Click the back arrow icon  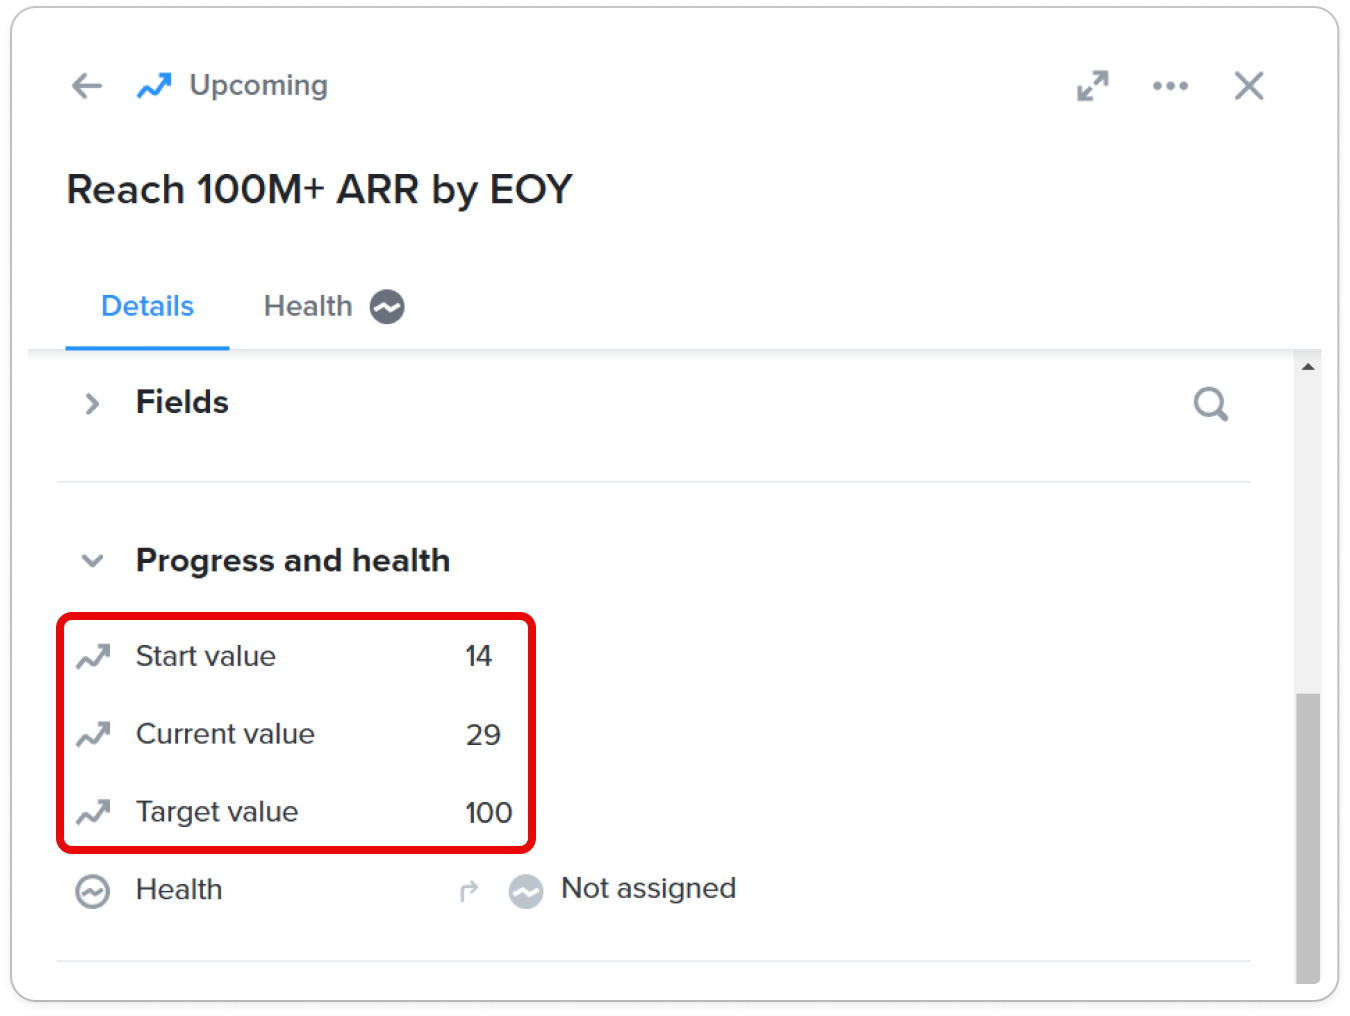pyautogui.click(x=87, y=86)
